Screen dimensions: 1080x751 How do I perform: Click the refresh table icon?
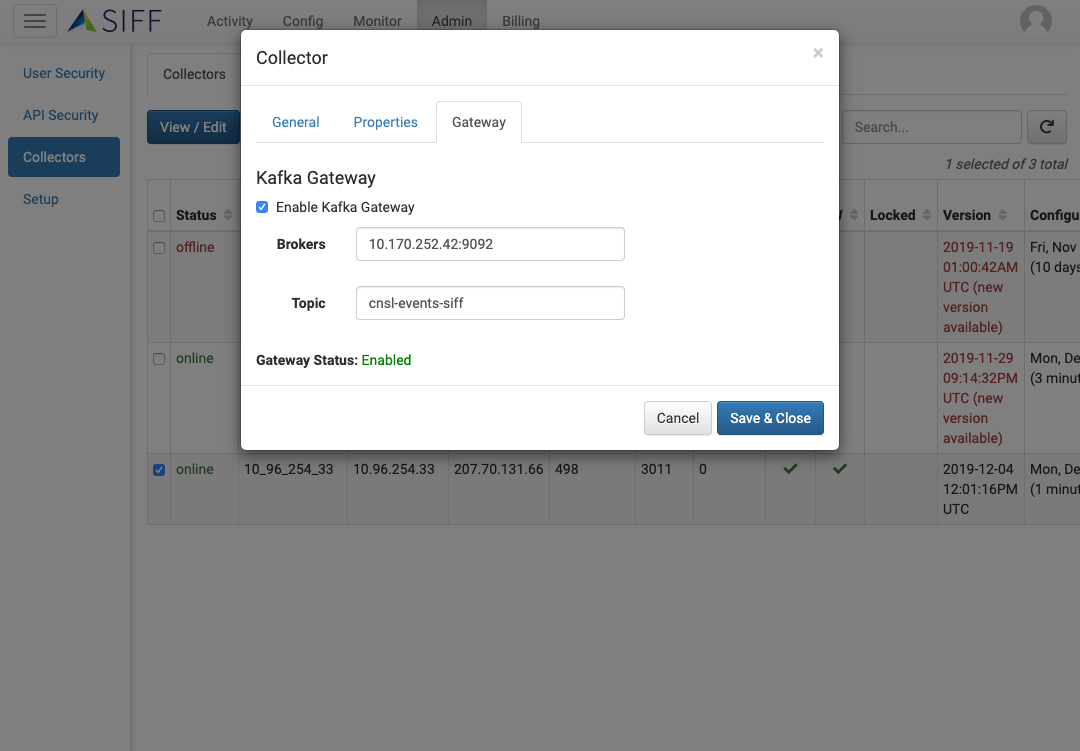pyautogui.click(x=1046, y=127)
